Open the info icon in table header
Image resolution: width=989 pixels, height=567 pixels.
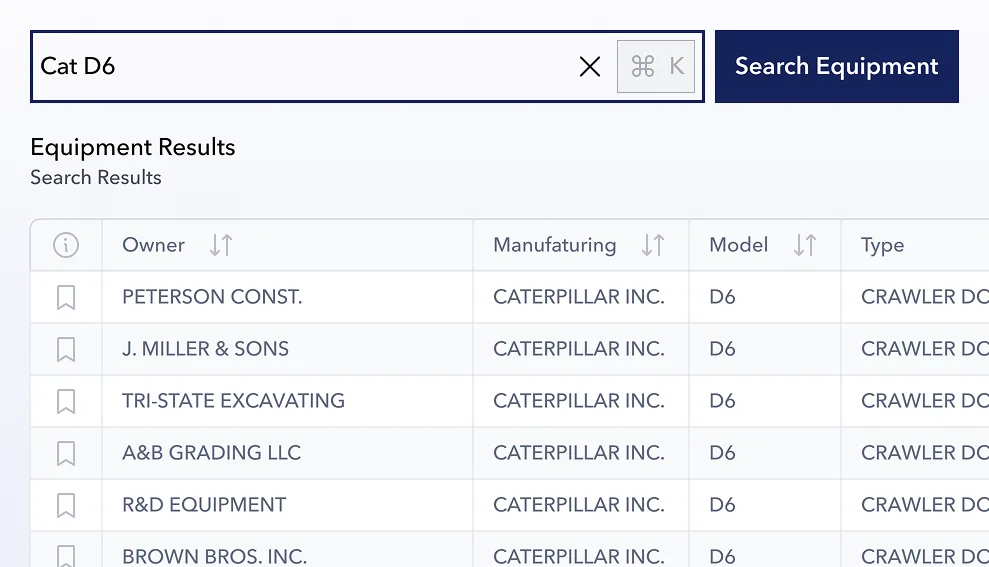tap(66, 245)
